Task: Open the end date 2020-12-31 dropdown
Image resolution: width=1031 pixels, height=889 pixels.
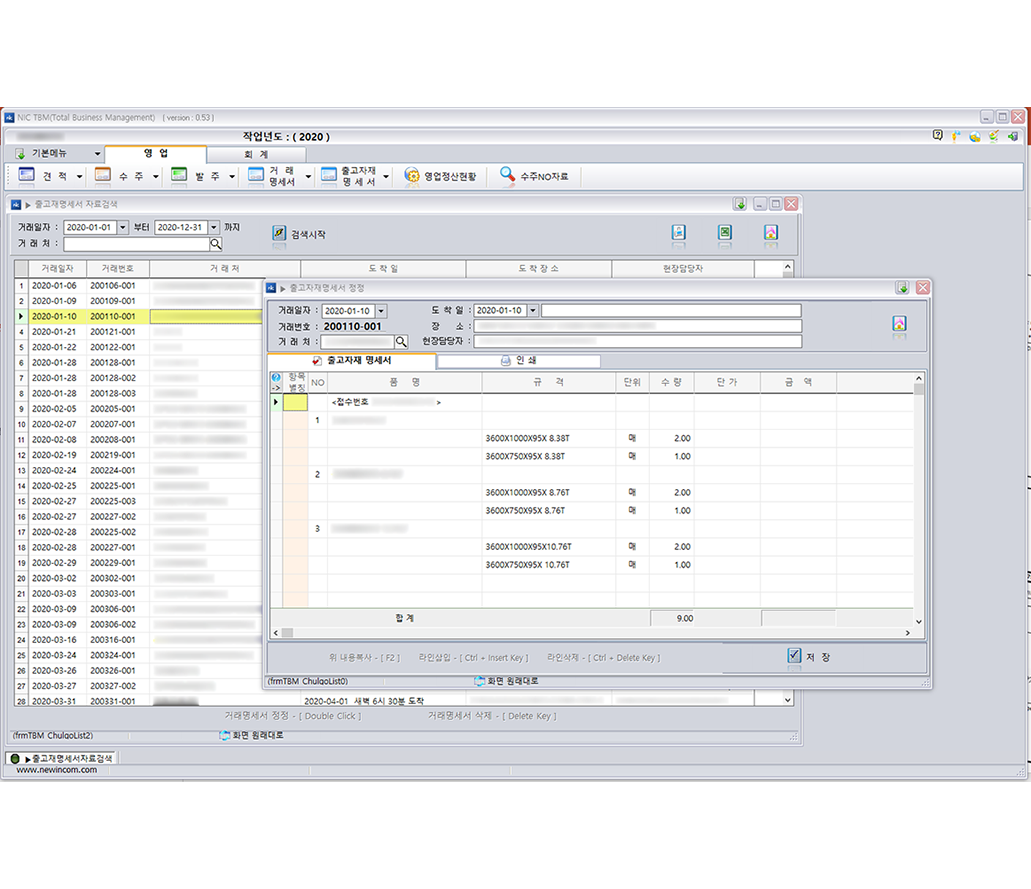Action: coord(214,228)
